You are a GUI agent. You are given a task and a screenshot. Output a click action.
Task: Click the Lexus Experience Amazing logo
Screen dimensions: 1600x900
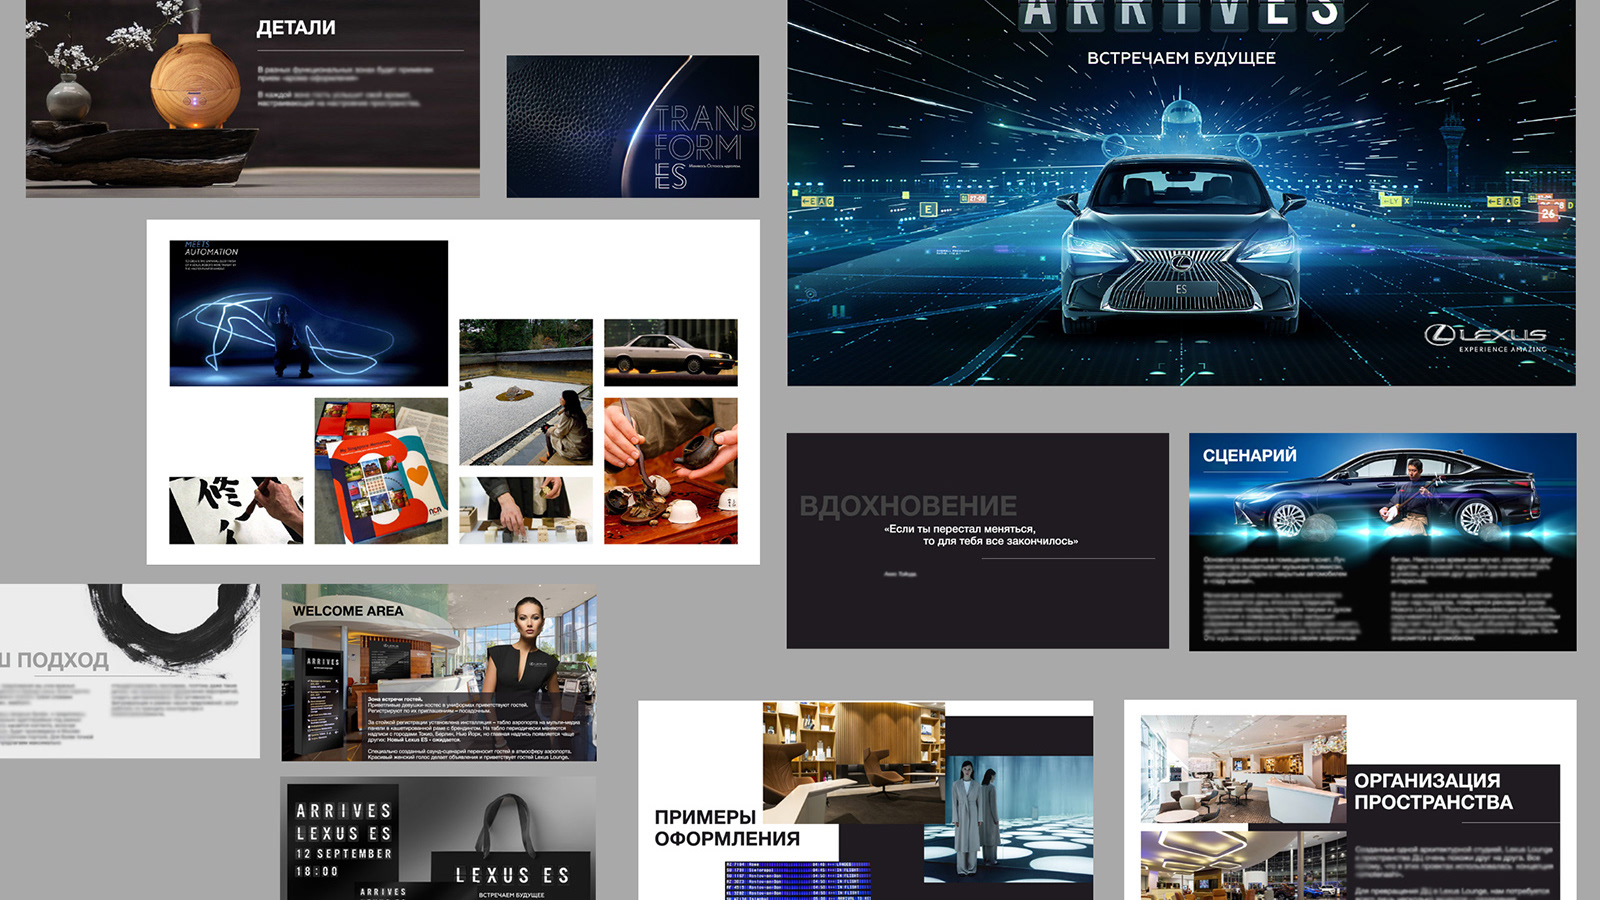click(x=1485, y=338)
